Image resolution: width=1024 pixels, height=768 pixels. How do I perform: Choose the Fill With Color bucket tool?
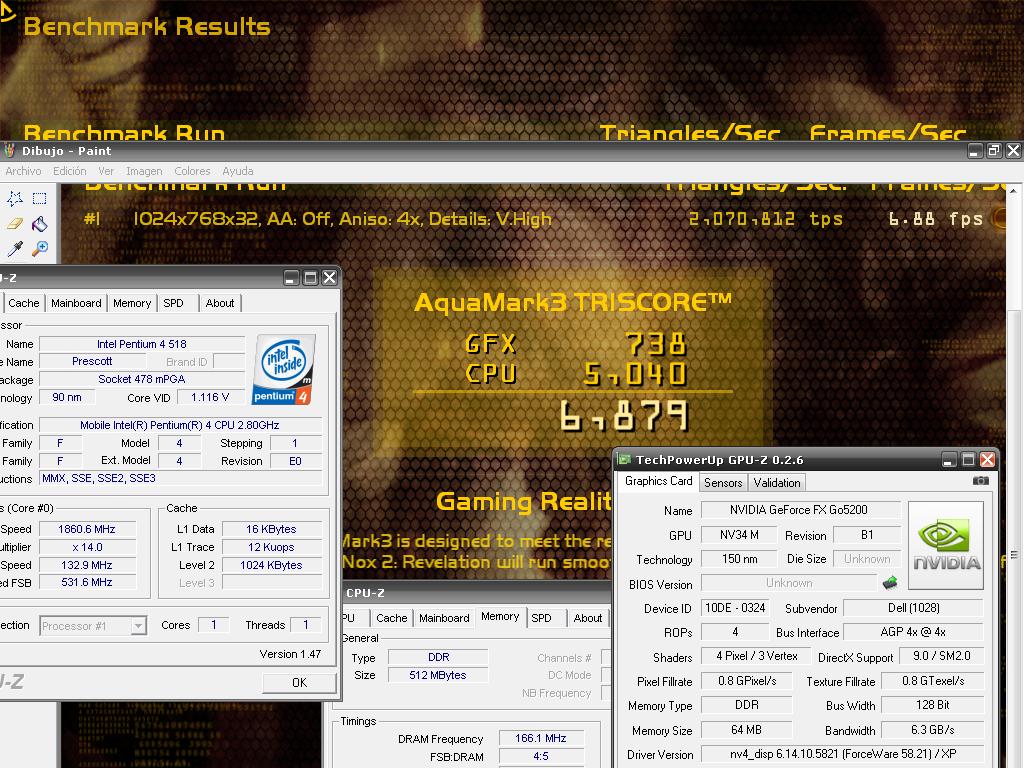coord(40,223)
